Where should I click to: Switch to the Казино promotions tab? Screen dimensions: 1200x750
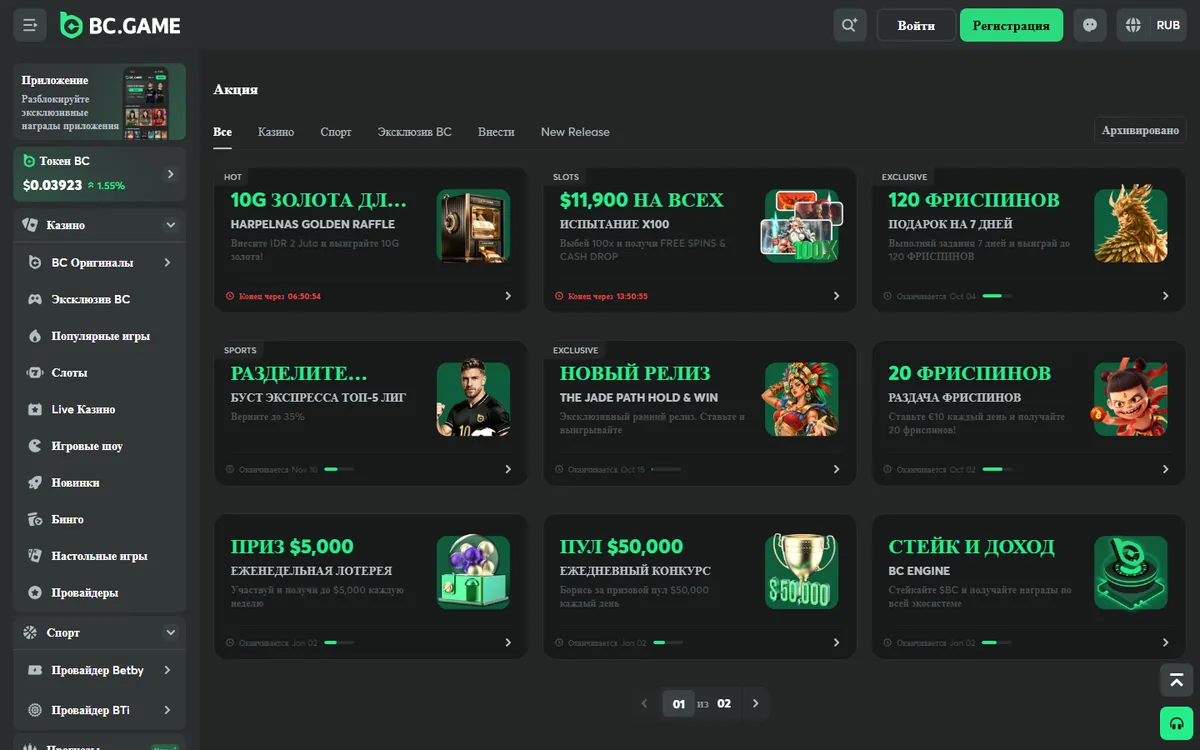click(276, 132)
